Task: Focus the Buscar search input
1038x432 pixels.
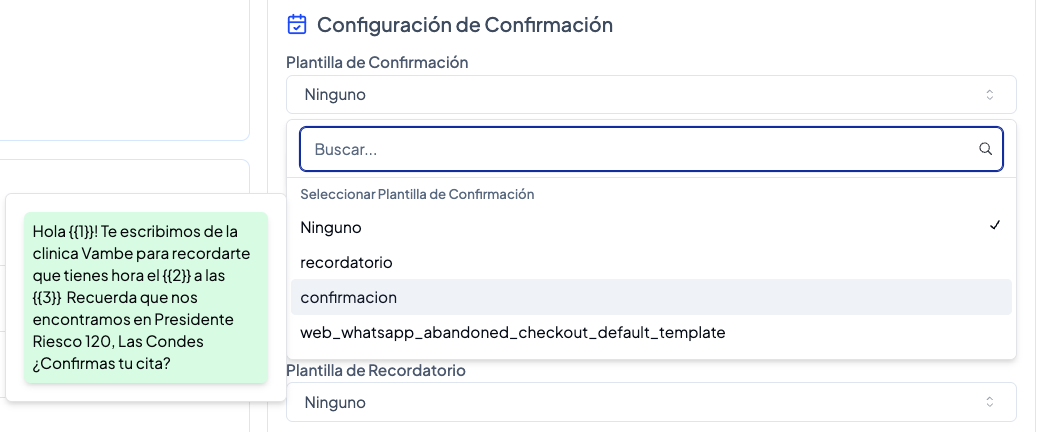Action: pyautogui.click(x=640, y=149)
